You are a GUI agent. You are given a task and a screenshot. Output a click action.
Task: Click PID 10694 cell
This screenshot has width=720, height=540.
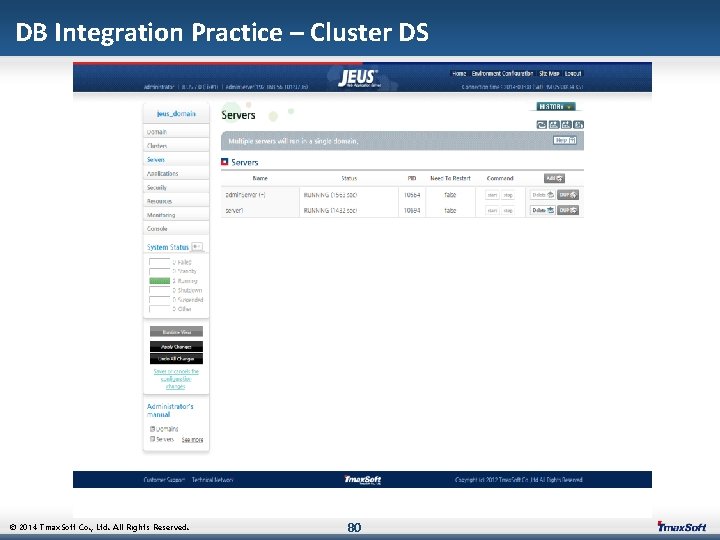pyautogui.click(x=412, y=210)
